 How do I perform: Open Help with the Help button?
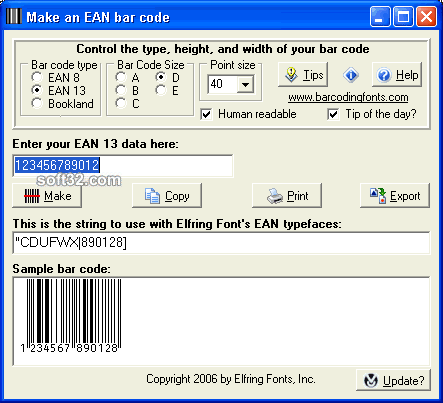point(397,75)
